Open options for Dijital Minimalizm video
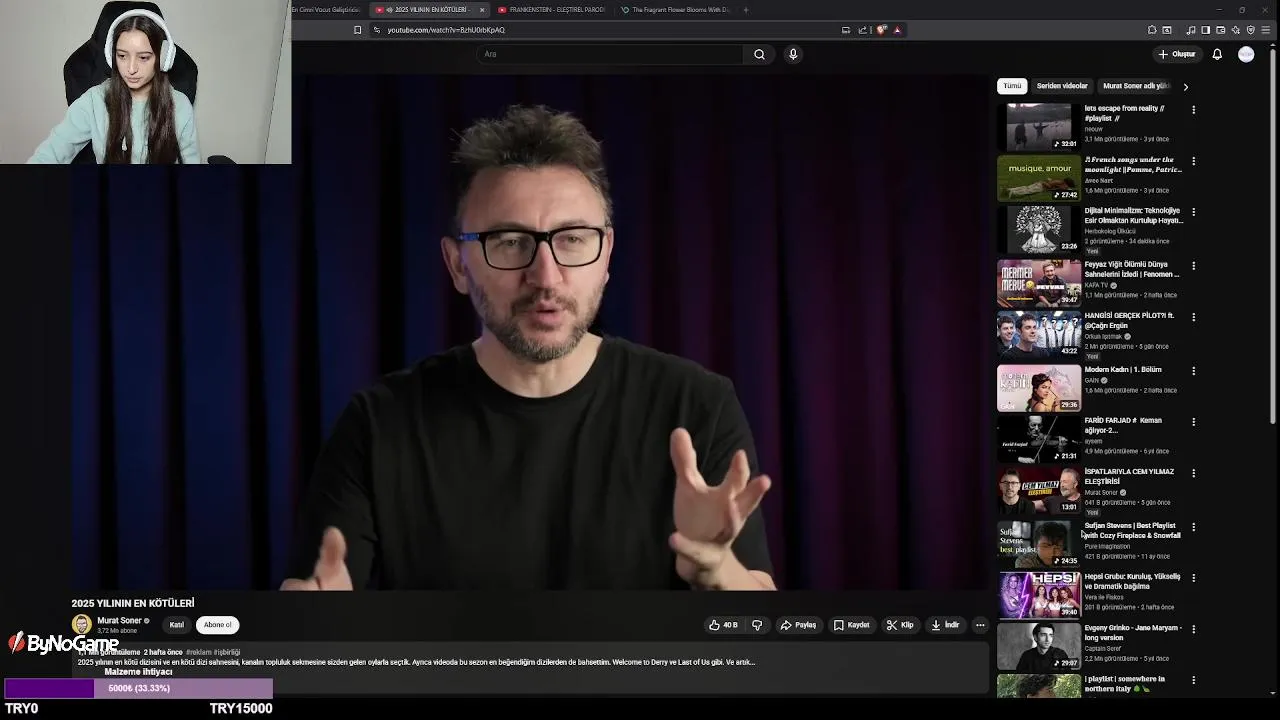 pos(1193,212)
